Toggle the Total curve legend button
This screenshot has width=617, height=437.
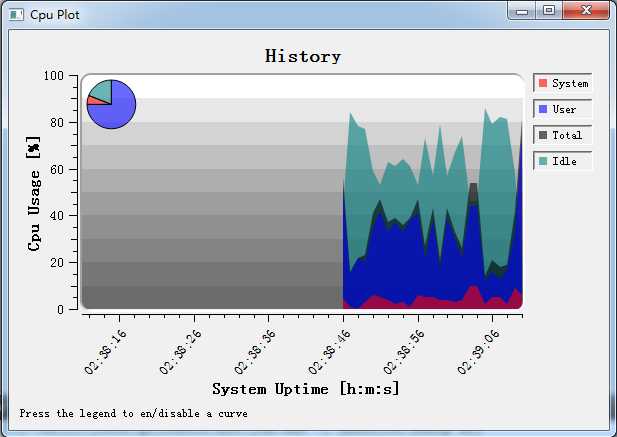click(x=563, y=135)
